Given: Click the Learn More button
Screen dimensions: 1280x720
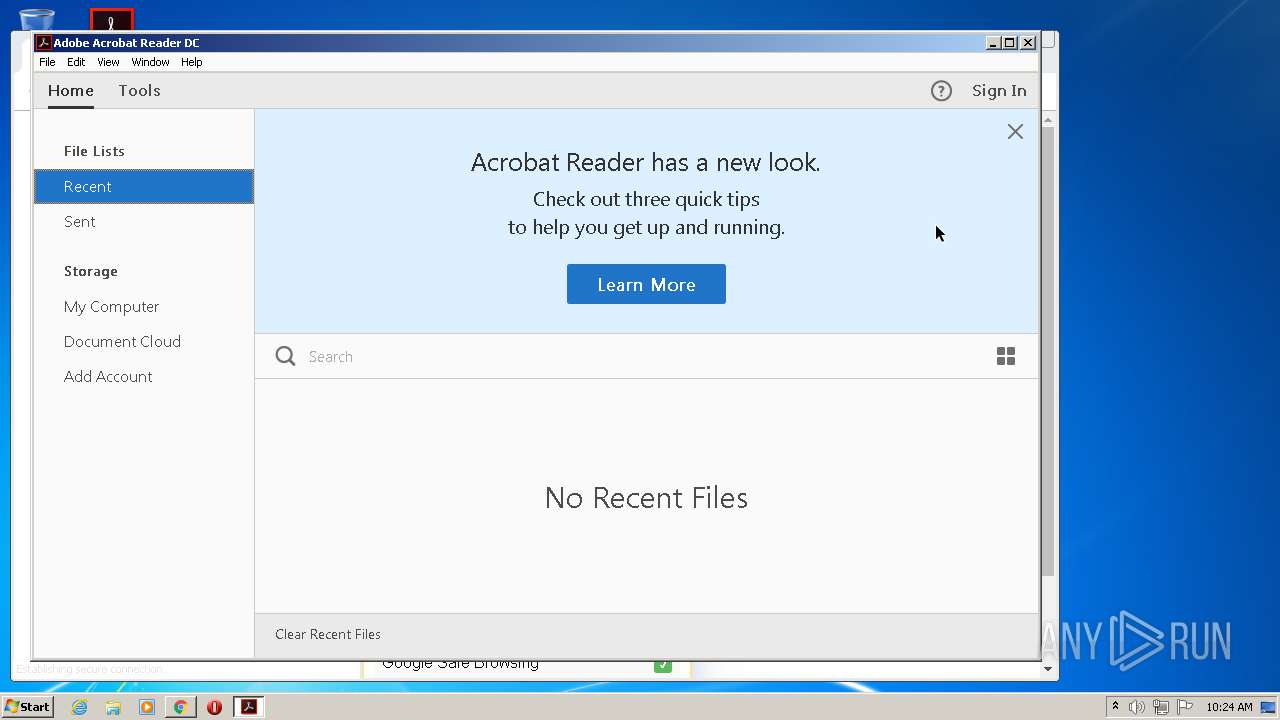Looking at the screenshot, I should click(x=646, y=284).
